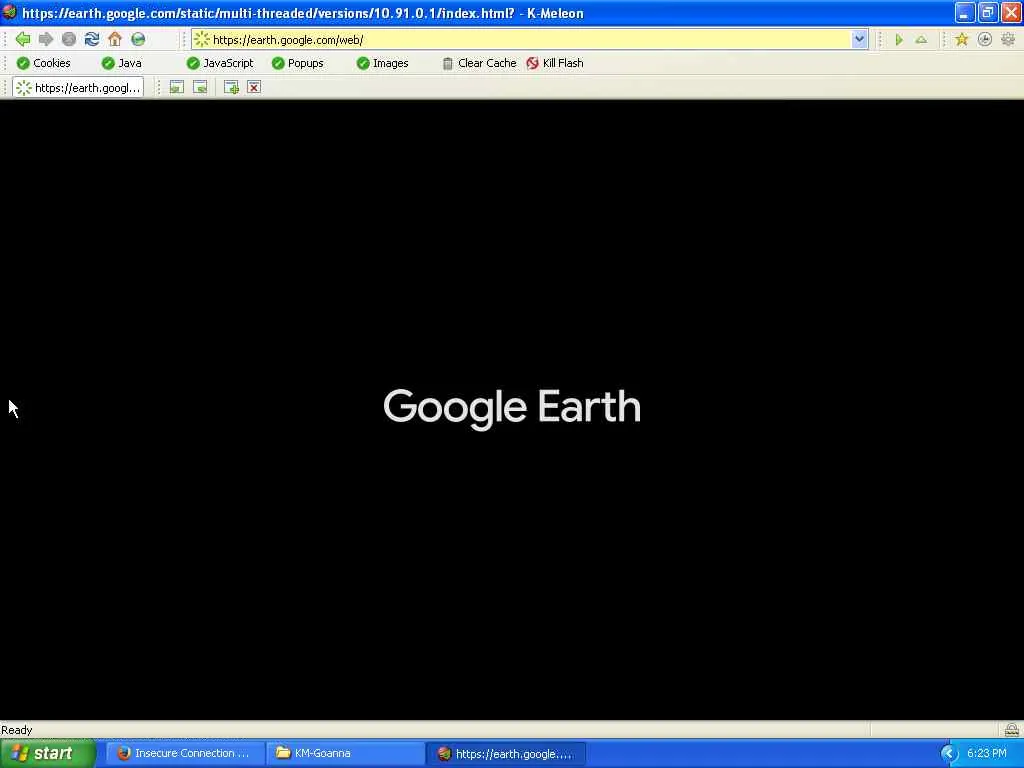Reload the page with the Reload icon
The height and width of the screenshot is (768, 1024).
[91, 39]
